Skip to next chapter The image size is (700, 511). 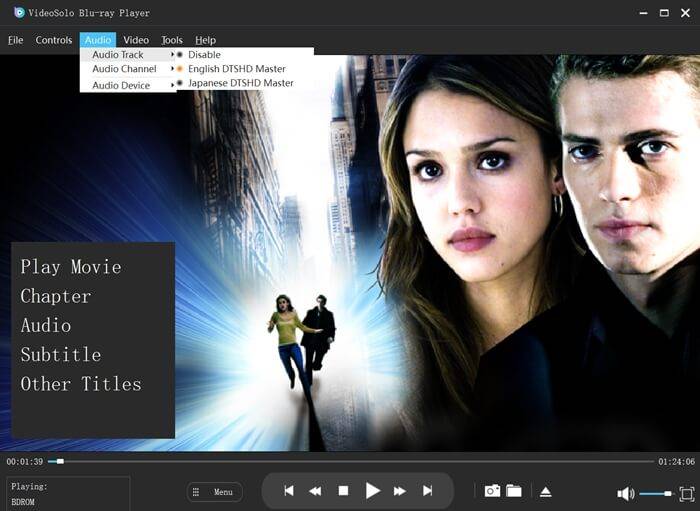click(x=427, y=491)
